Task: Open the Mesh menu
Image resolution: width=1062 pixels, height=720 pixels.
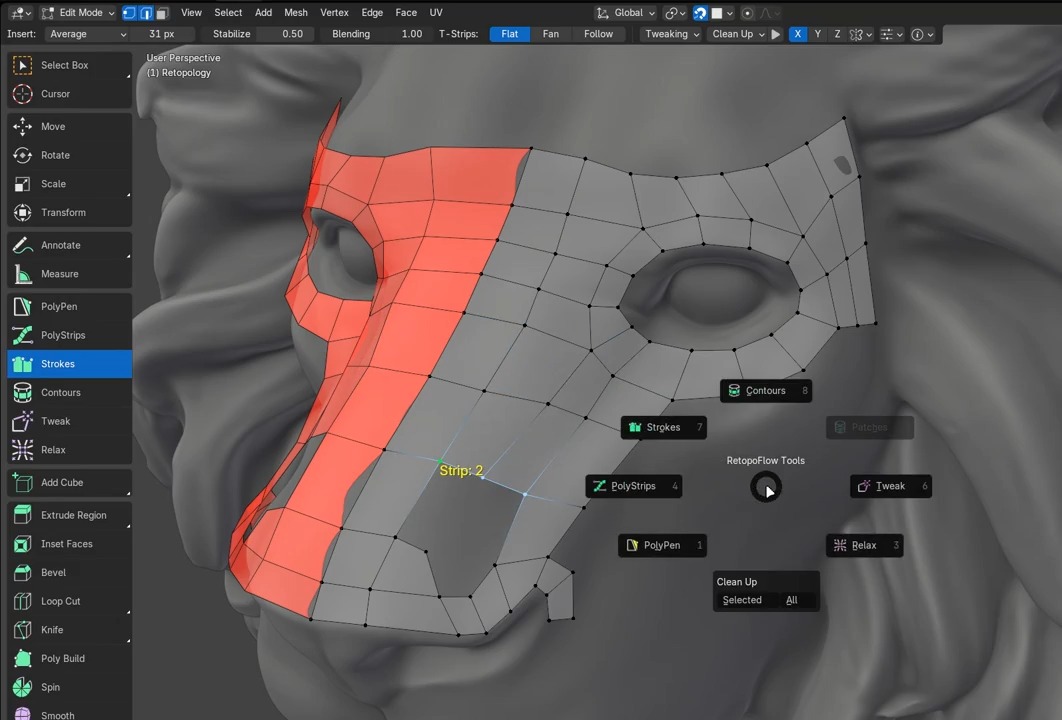Action: pyautogui.click(x=295, y=13)
